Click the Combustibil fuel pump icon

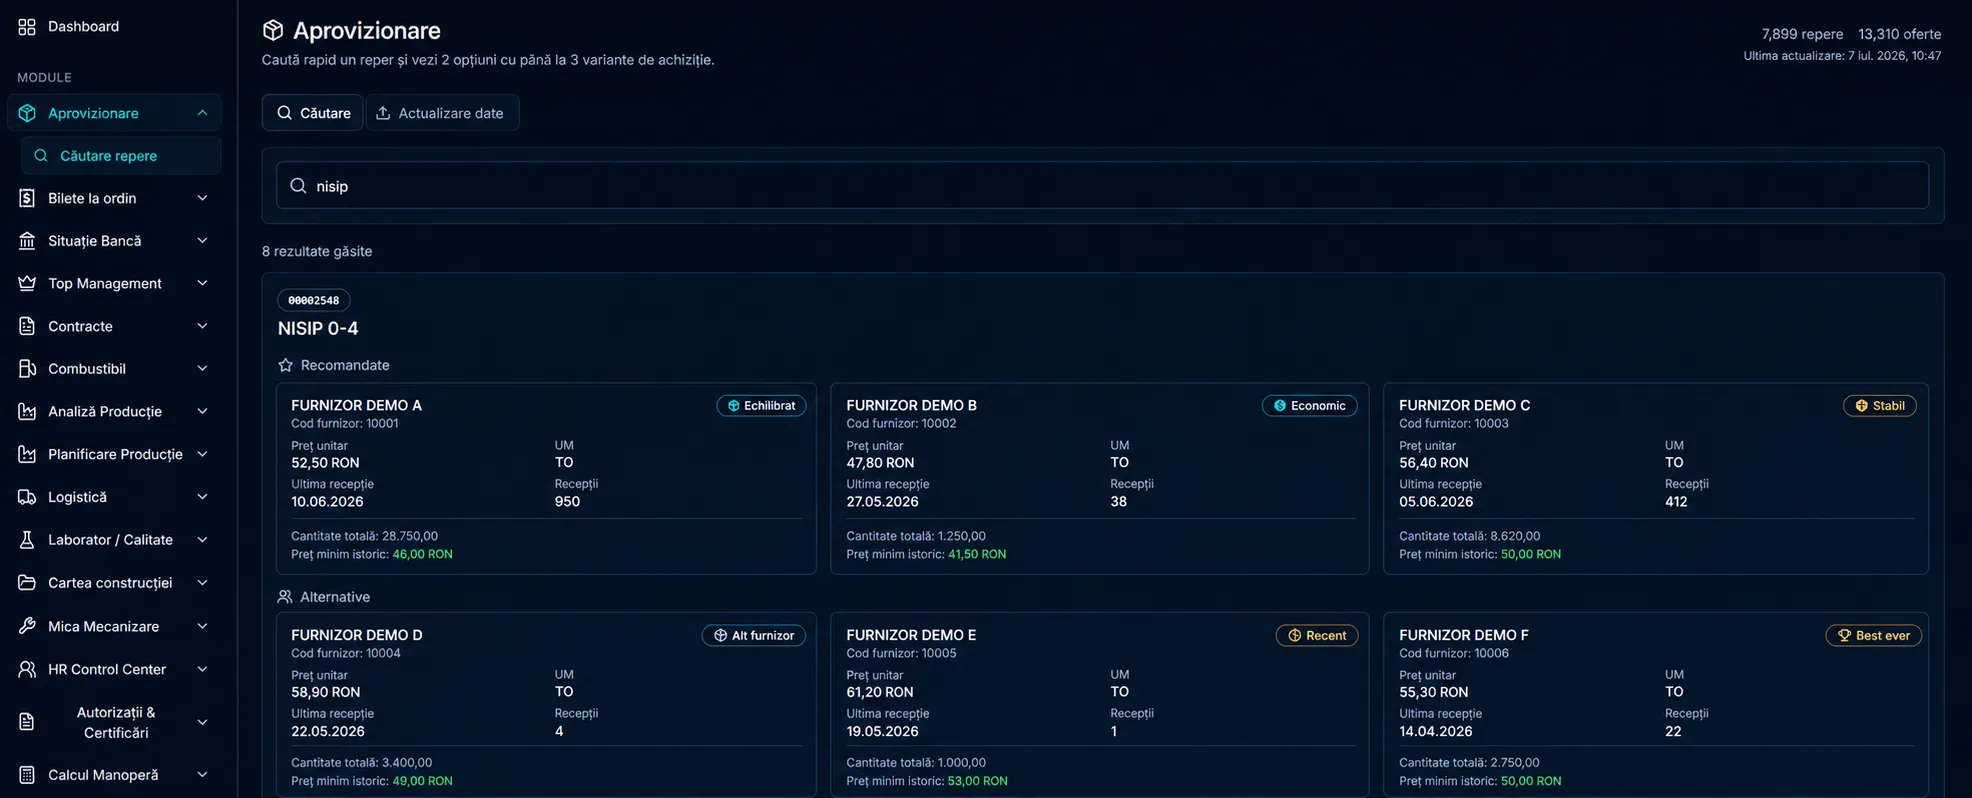tap(27, 369)
